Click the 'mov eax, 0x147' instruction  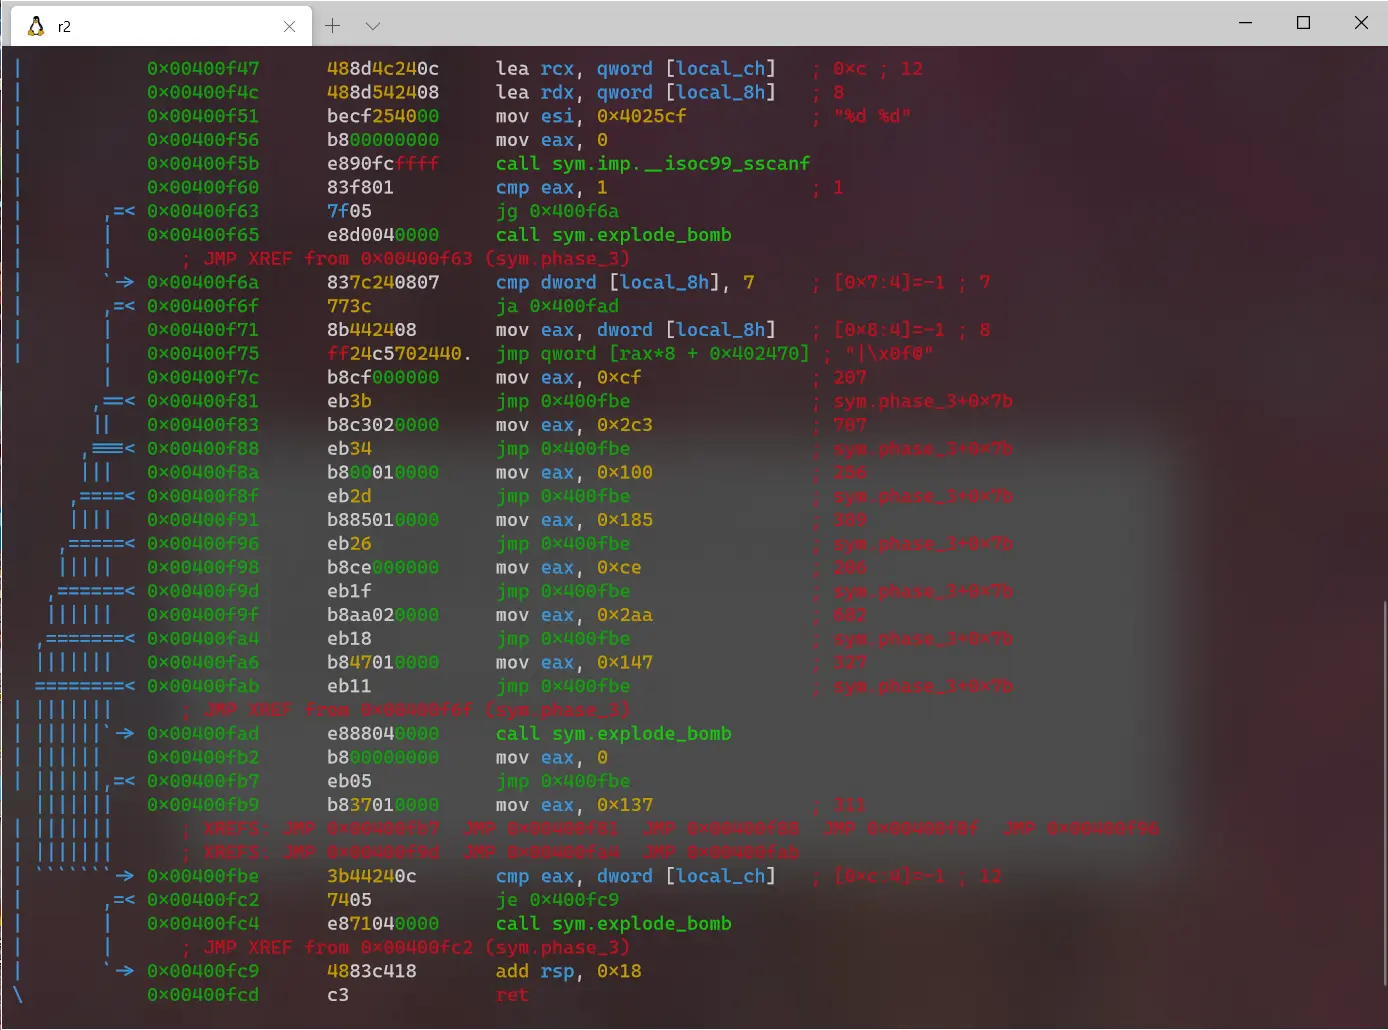(574, 663)
